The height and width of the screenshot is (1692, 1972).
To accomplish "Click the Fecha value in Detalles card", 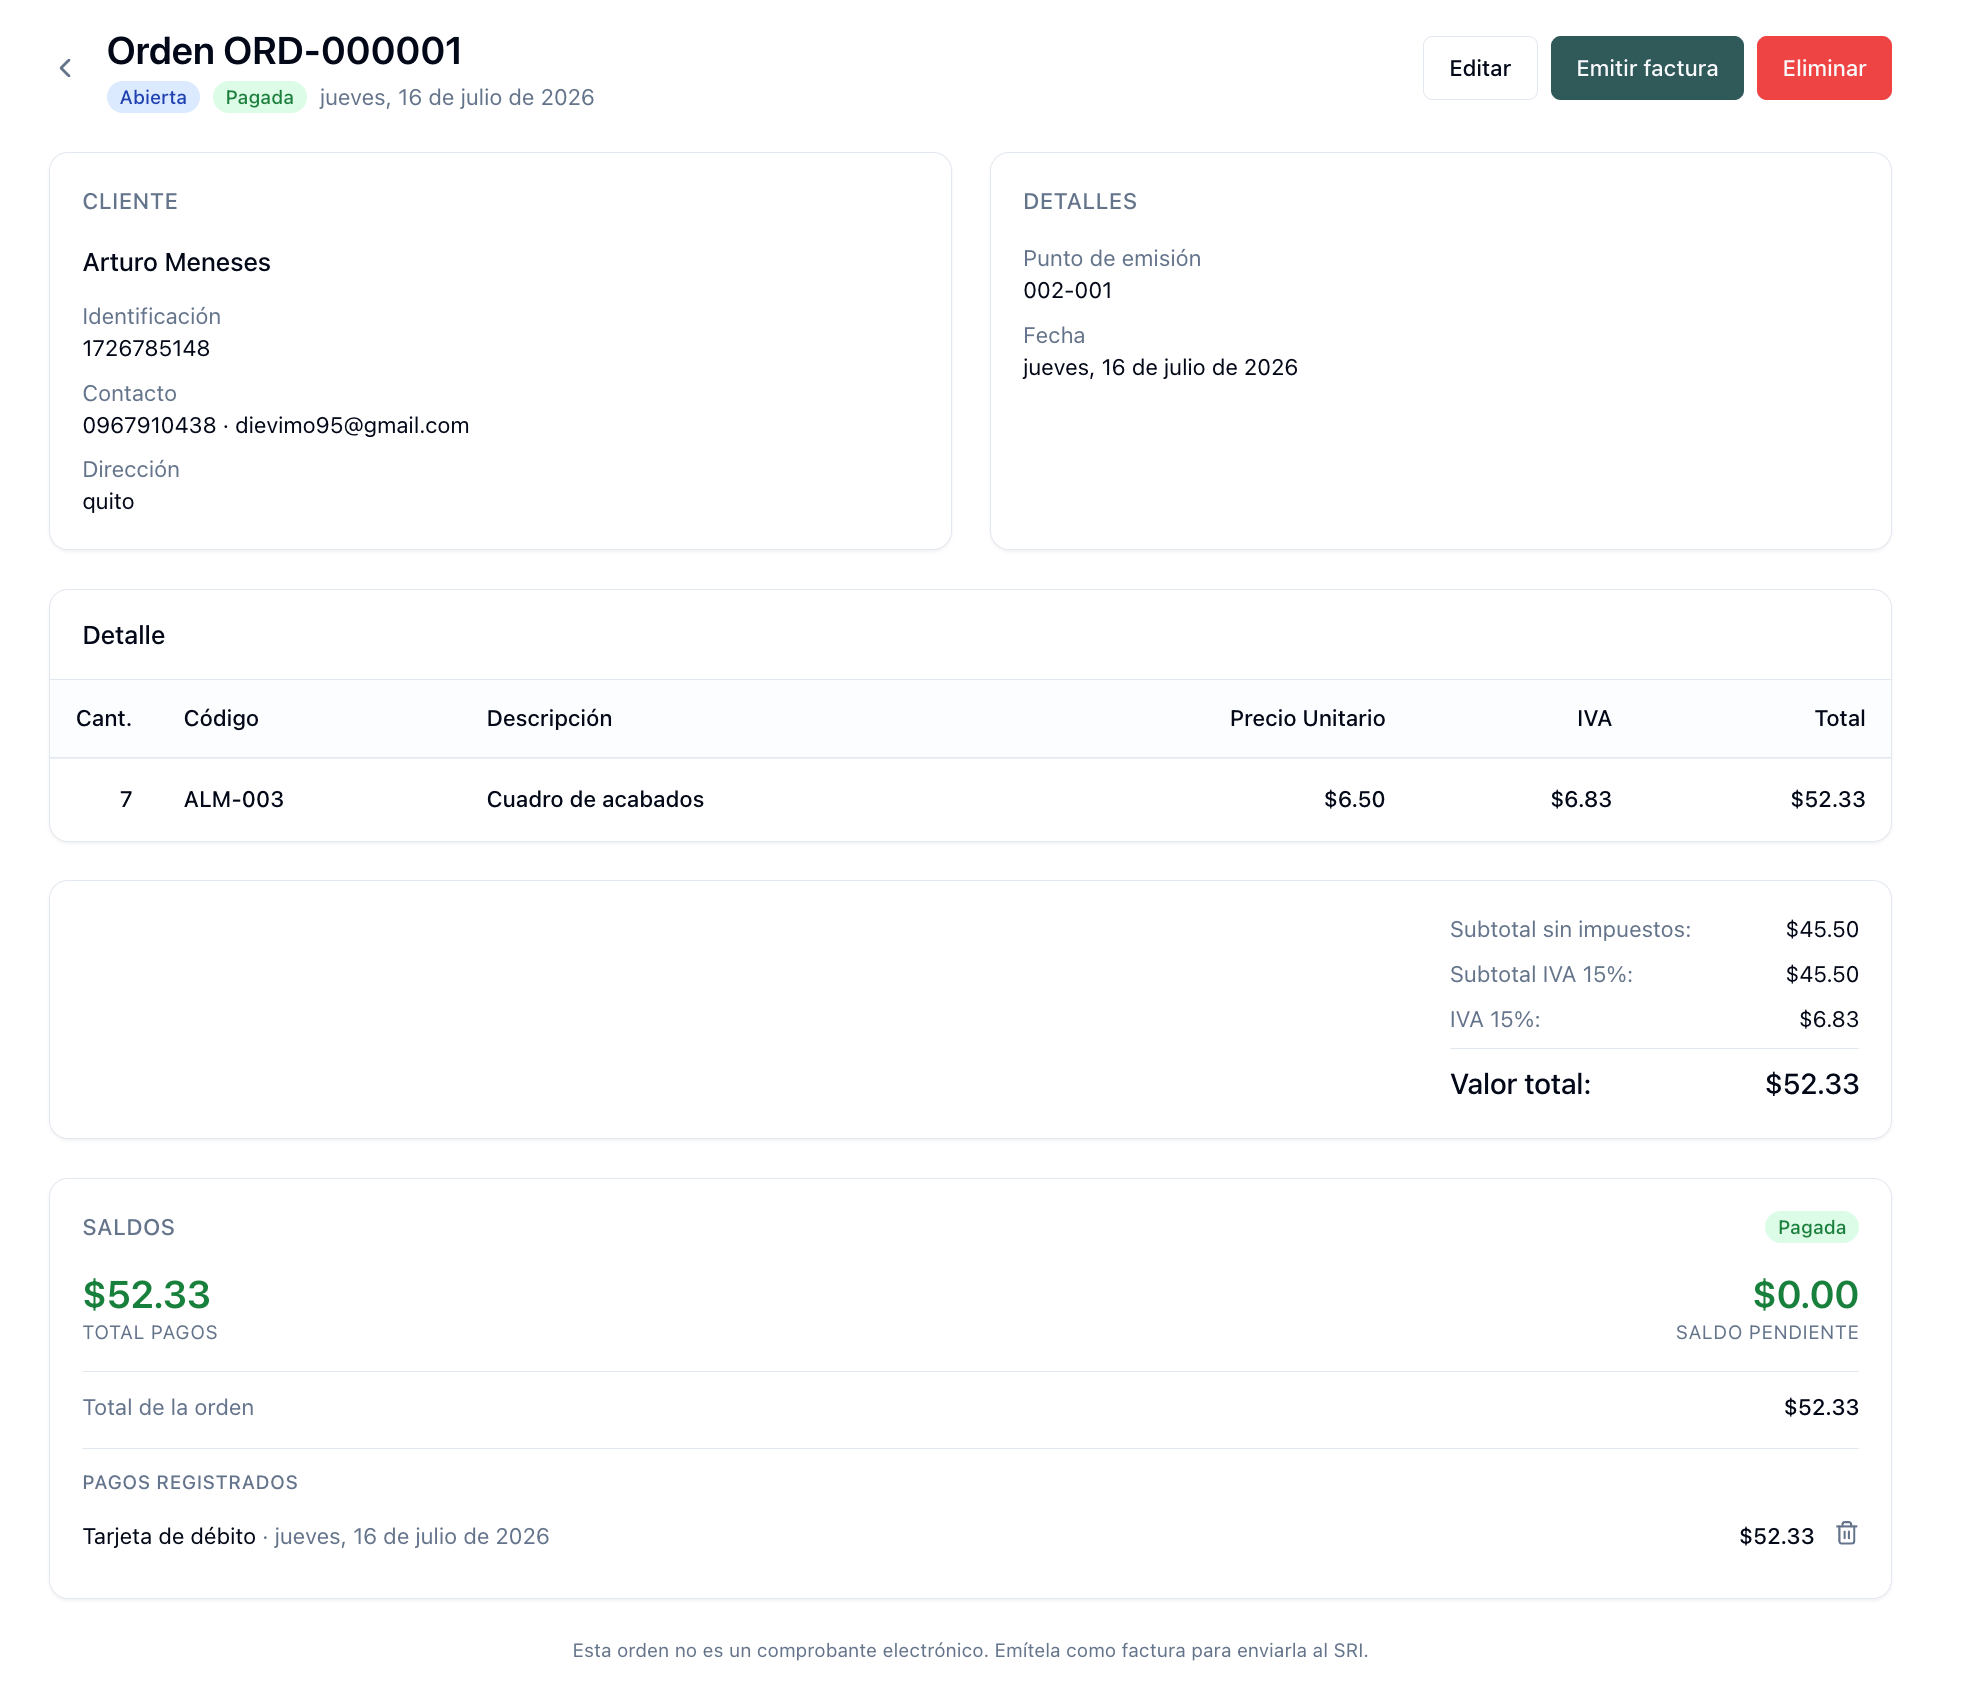I will coord(1160,367).
